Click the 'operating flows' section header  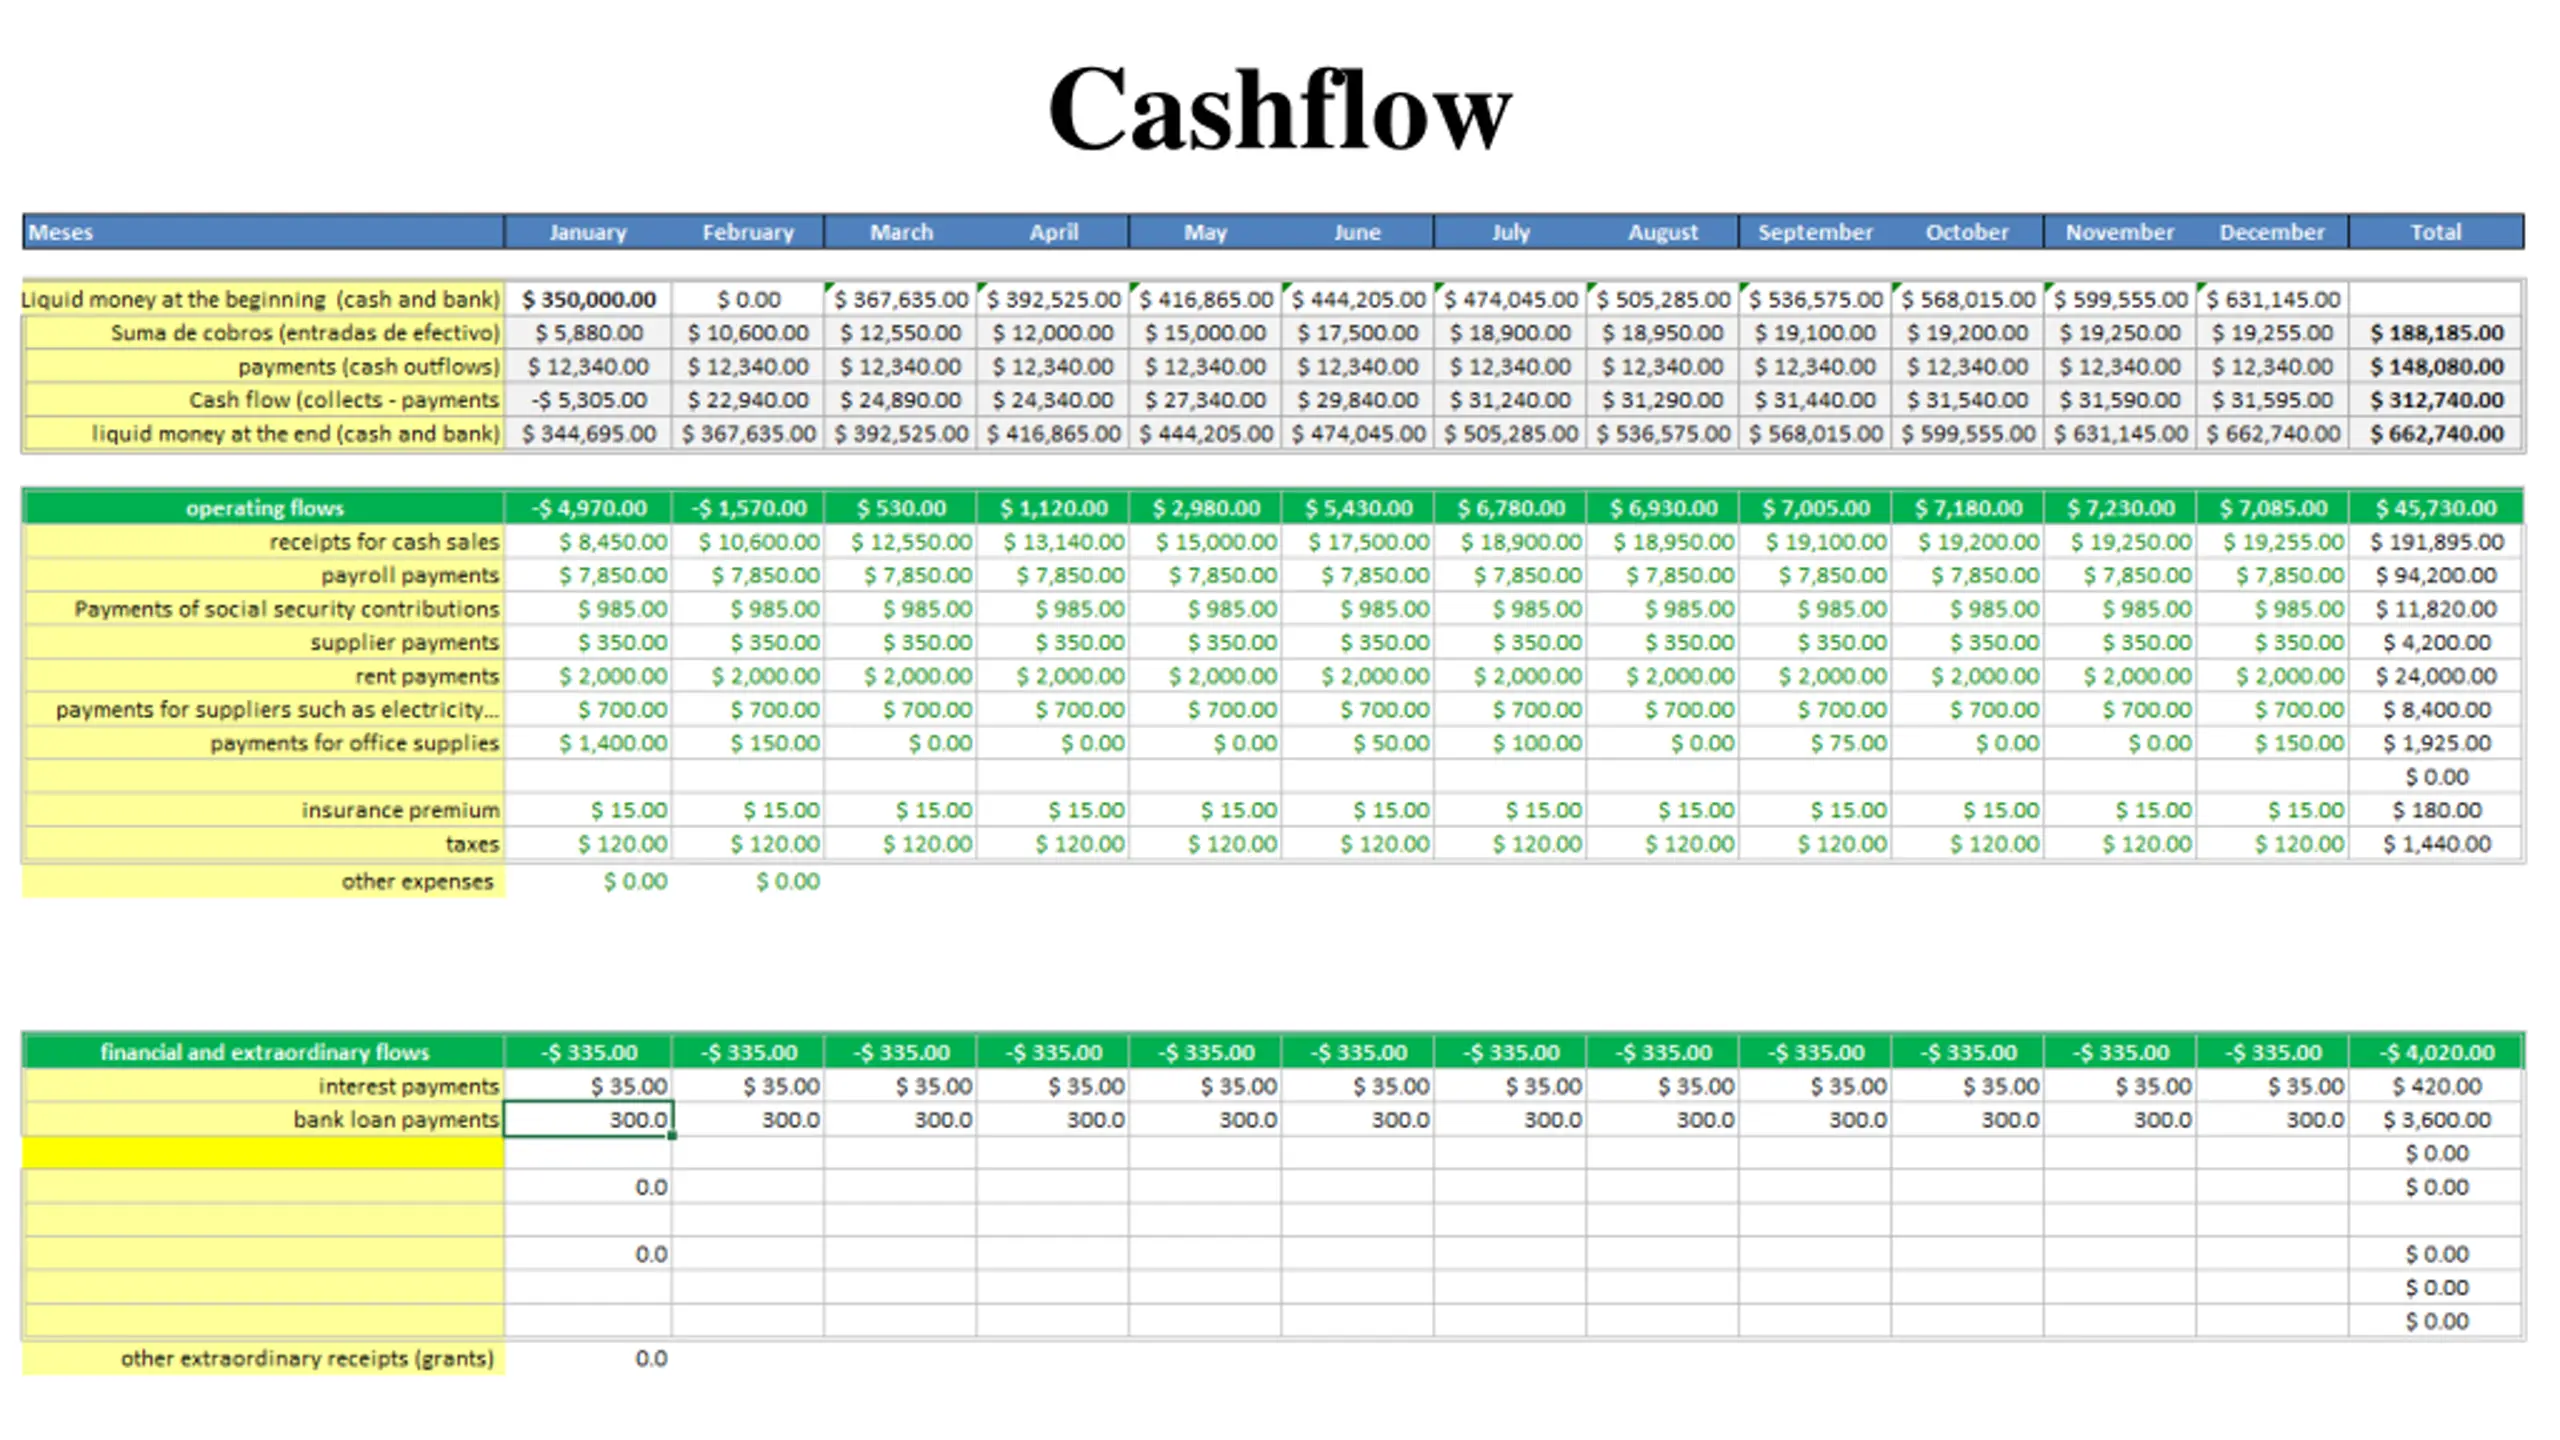[x=263, y=508]
